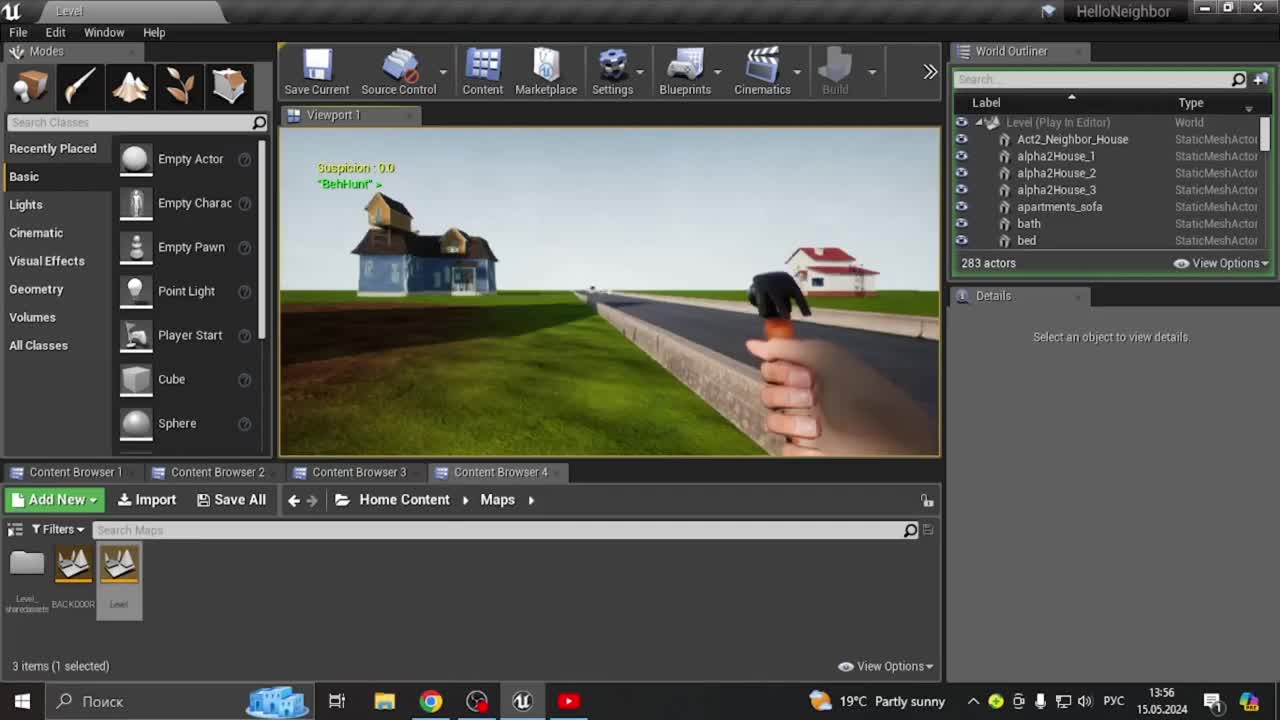The image size is (1280, 720).
Task: Open the Edit menu
Action: point(56,32)
